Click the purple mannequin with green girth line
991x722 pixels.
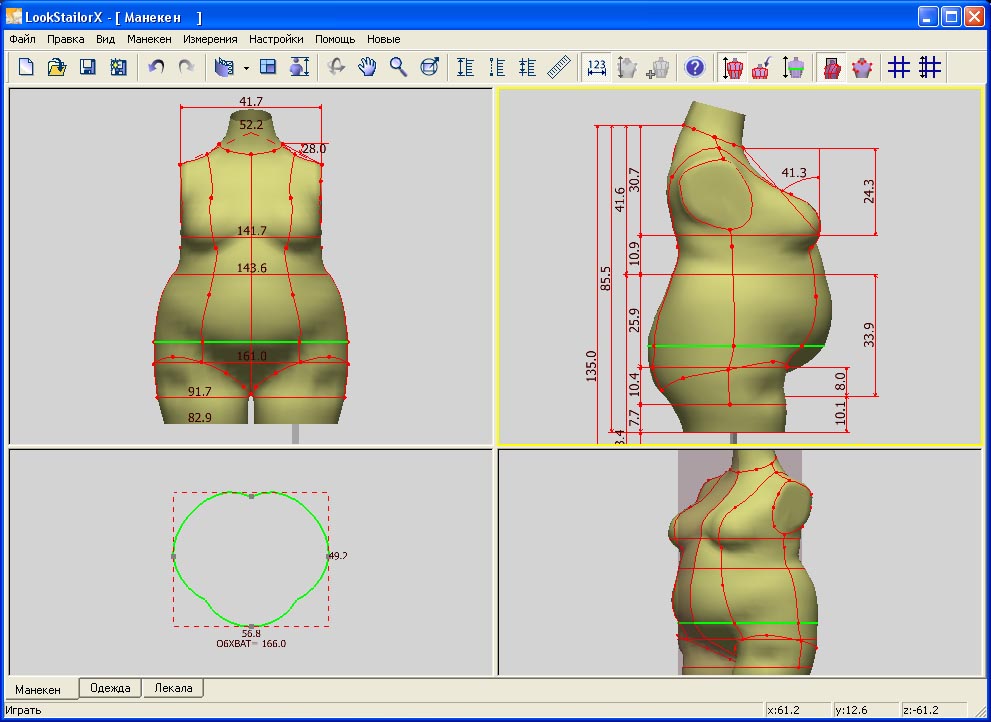[x=794, y=66]
